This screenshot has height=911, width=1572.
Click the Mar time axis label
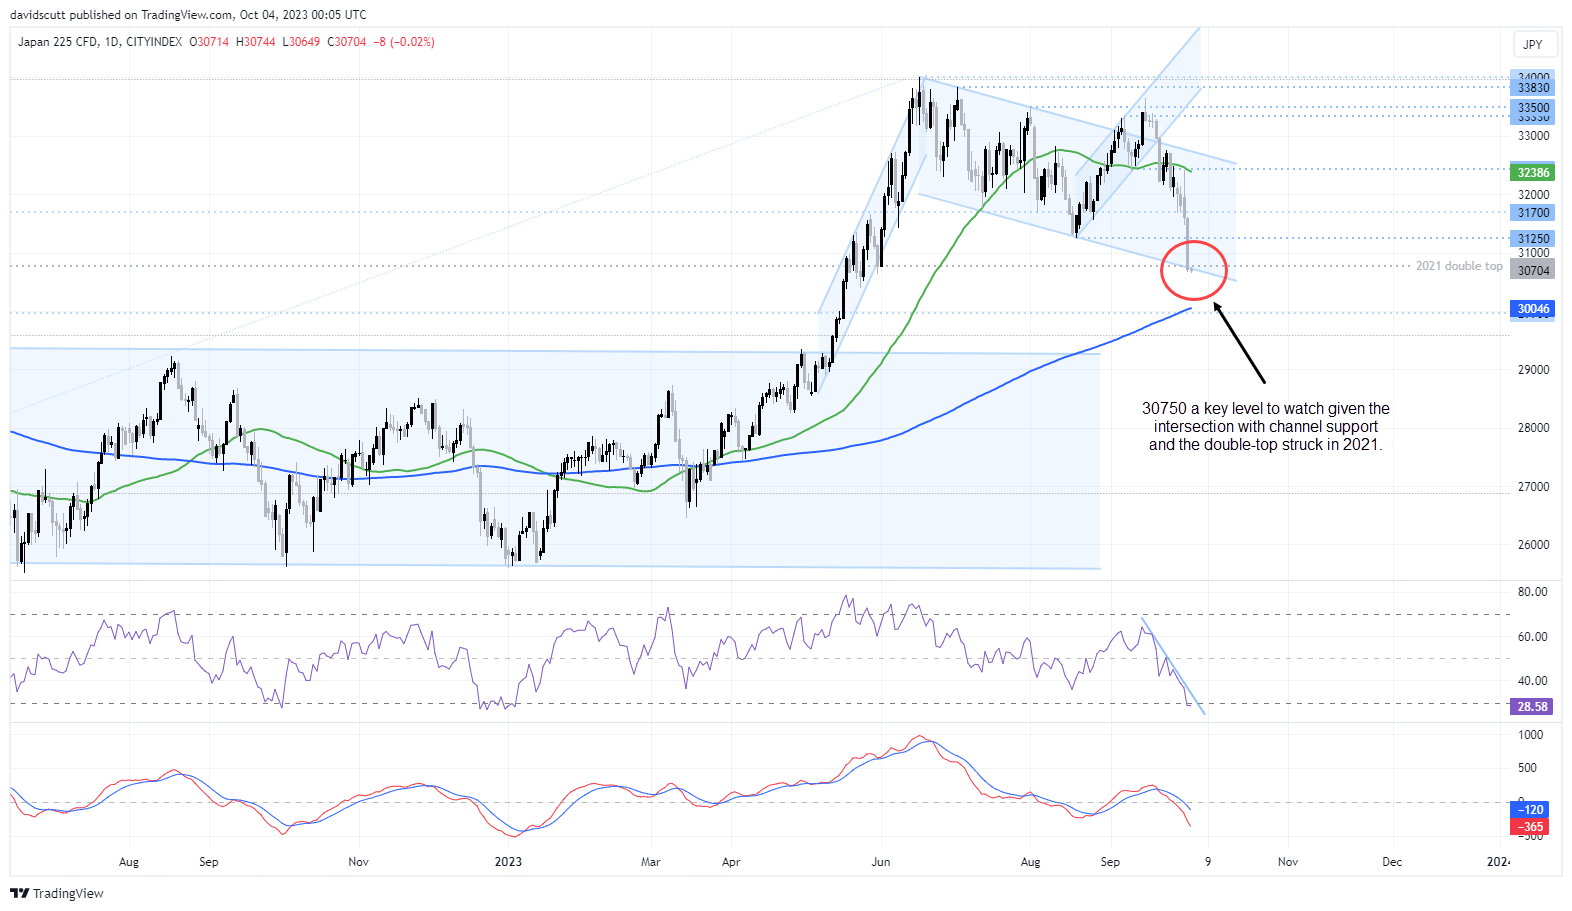pos(650,862)
